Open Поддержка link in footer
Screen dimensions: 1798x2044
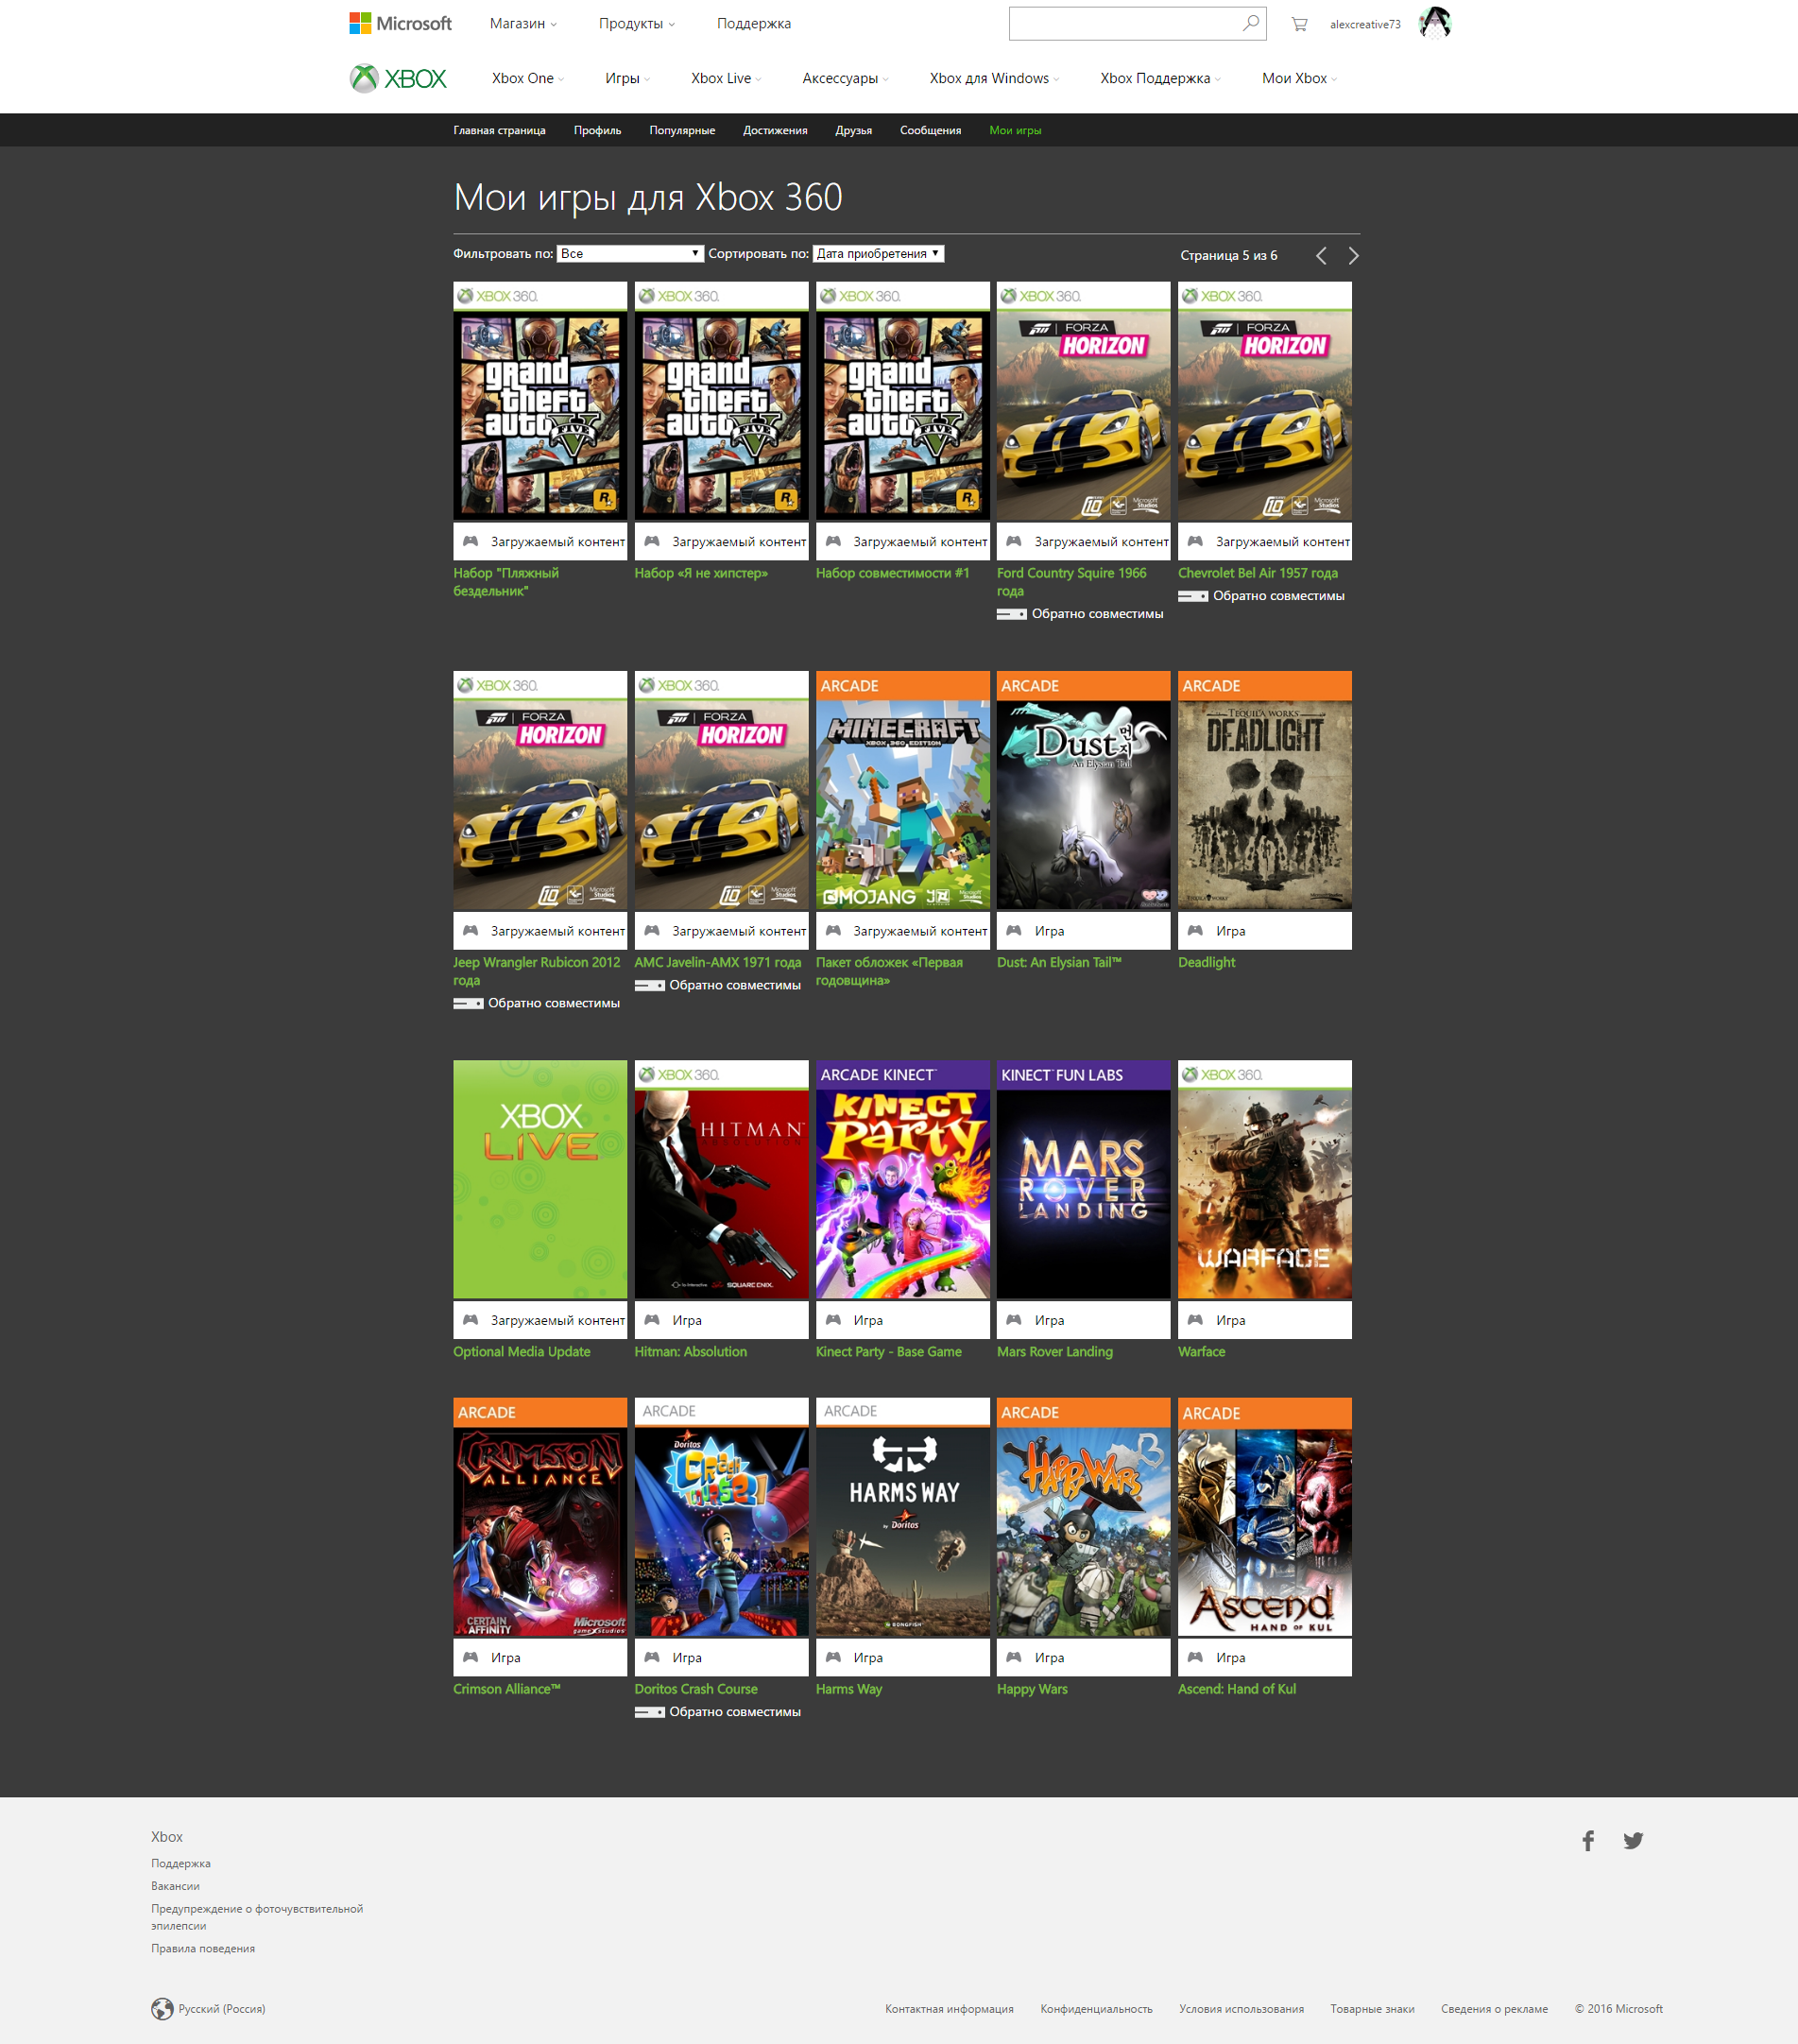(181, 1863)
